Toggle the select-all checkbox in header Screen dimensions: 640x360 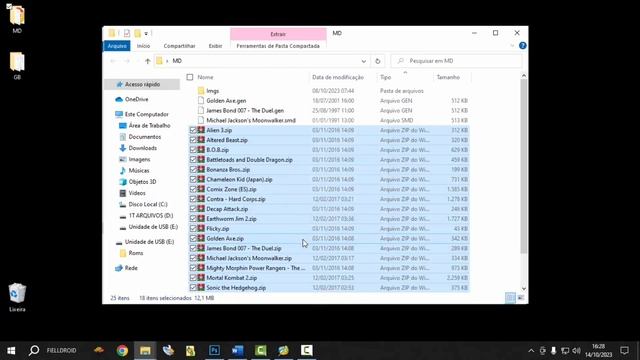coord(190,77)
